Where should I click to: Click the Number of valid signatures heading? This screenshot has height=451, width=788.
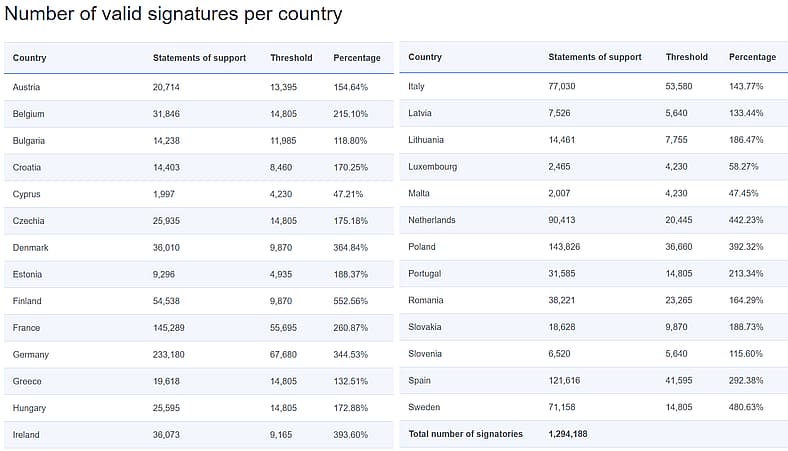[x=173, y=14]
